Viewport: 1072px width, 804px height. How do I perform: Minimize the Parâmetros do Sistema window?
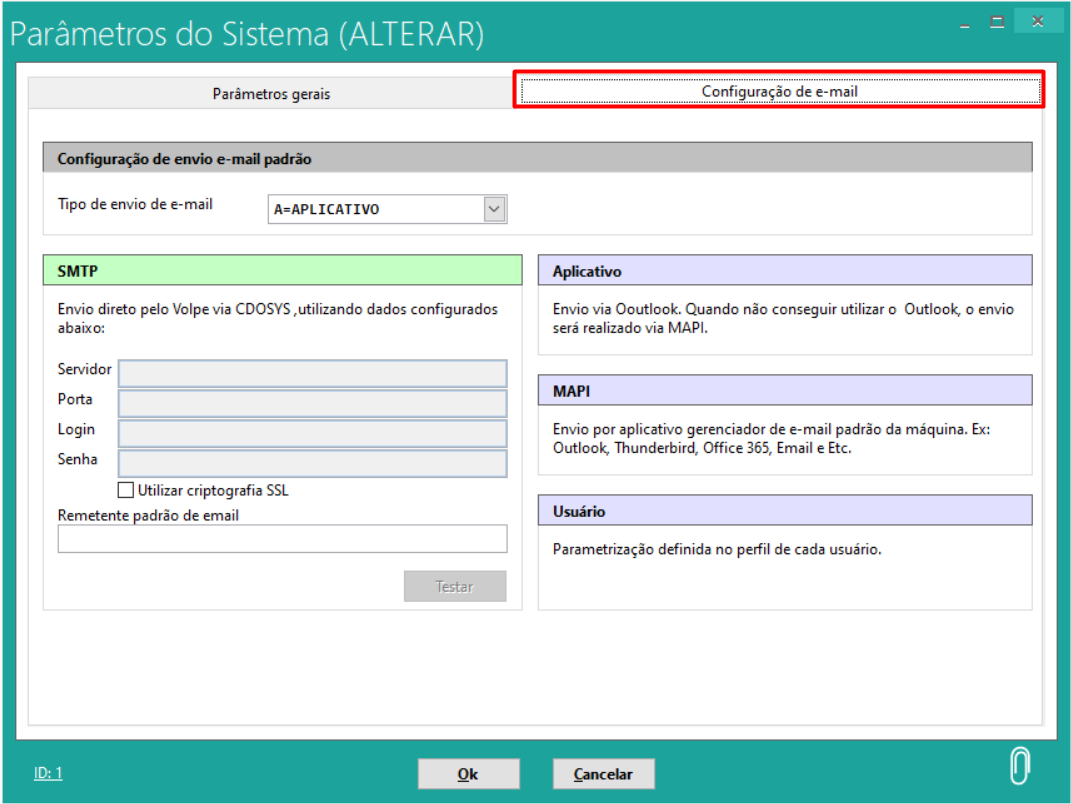[x=965, y=22]
